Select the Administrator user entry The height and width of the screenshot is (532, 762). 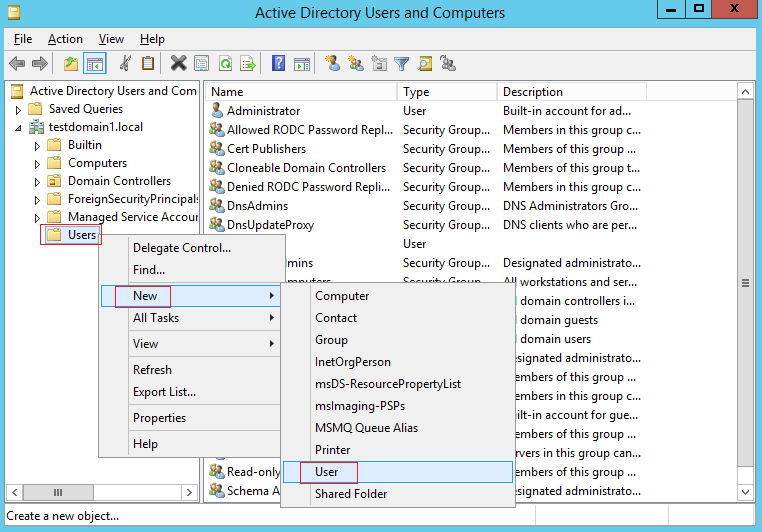pos(263,111)
